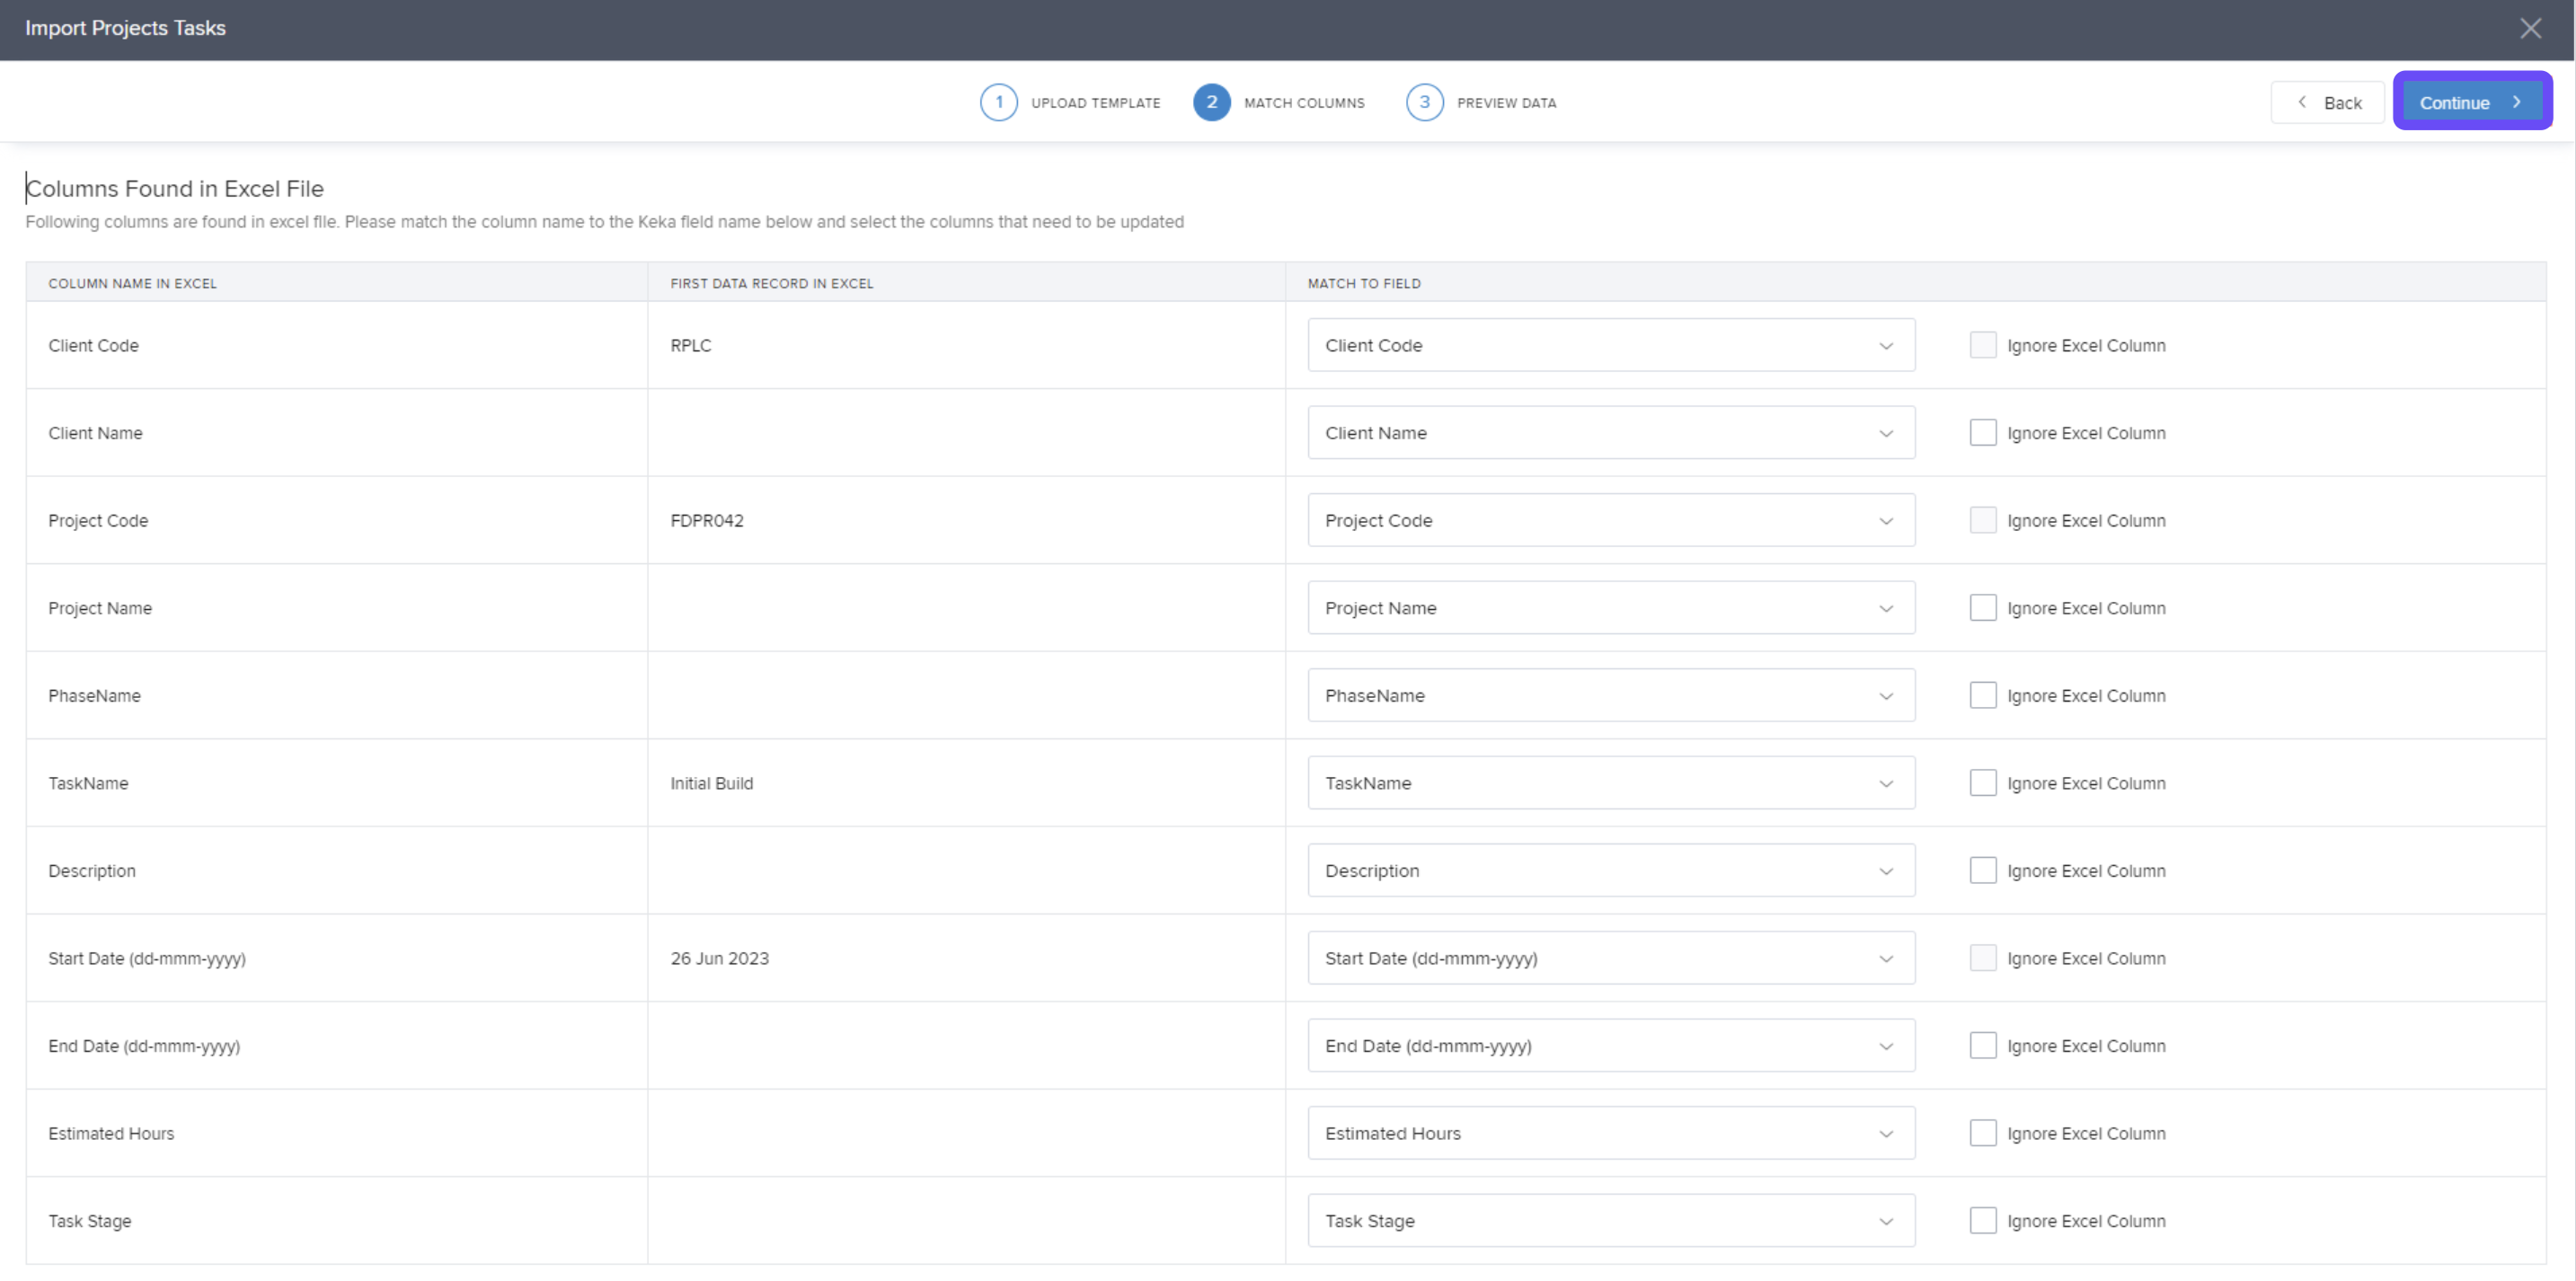Go to the Upload Template step label
This screenshot has width=2576, height=1281.
click(1095, 103)
